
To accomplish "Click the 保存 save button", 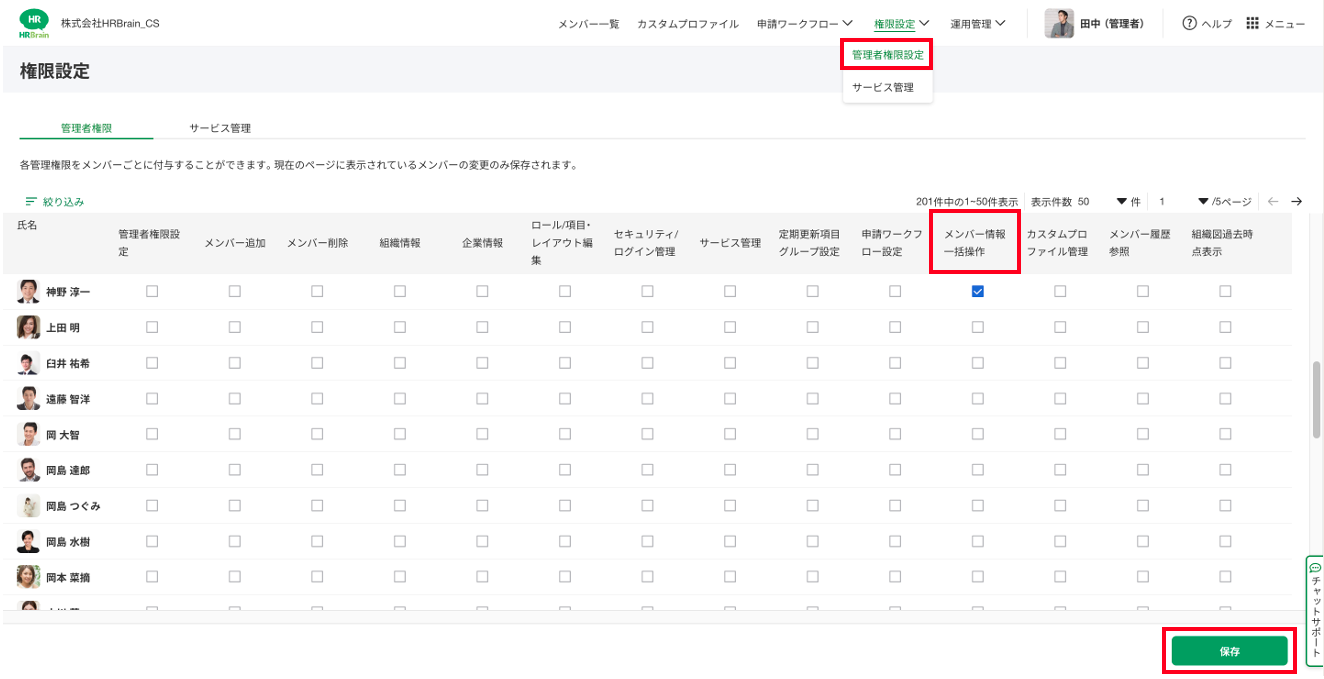I will tap(1230, 651).
